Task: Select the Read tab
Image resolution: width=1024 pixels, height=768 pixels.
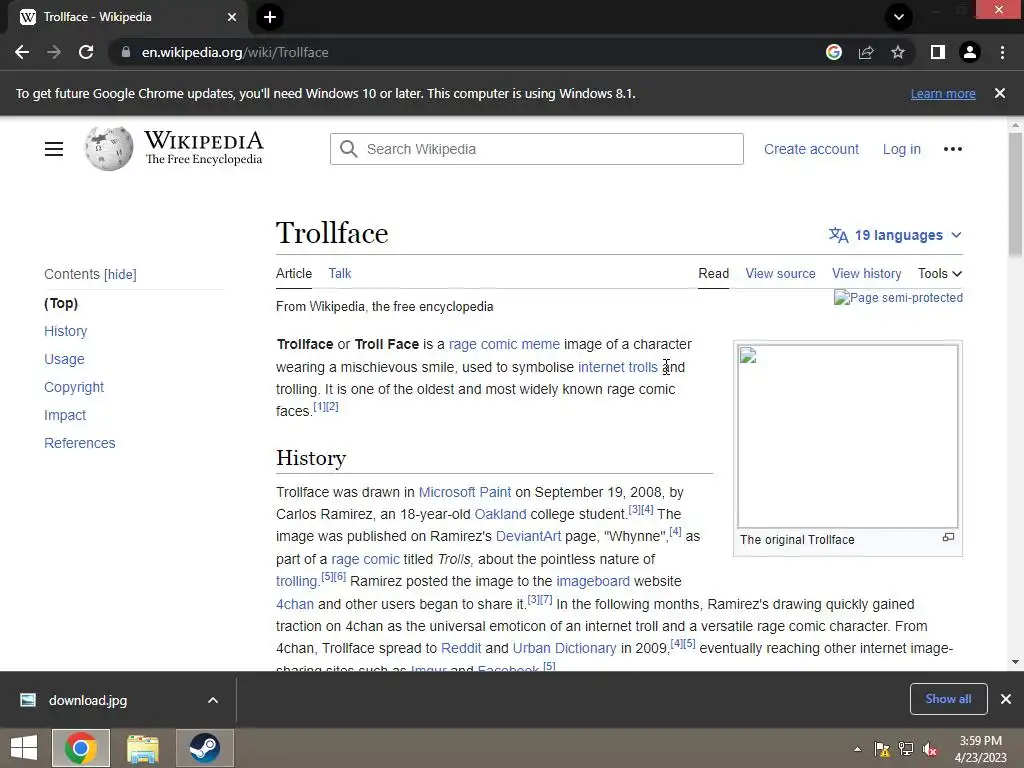Action: 713,274
